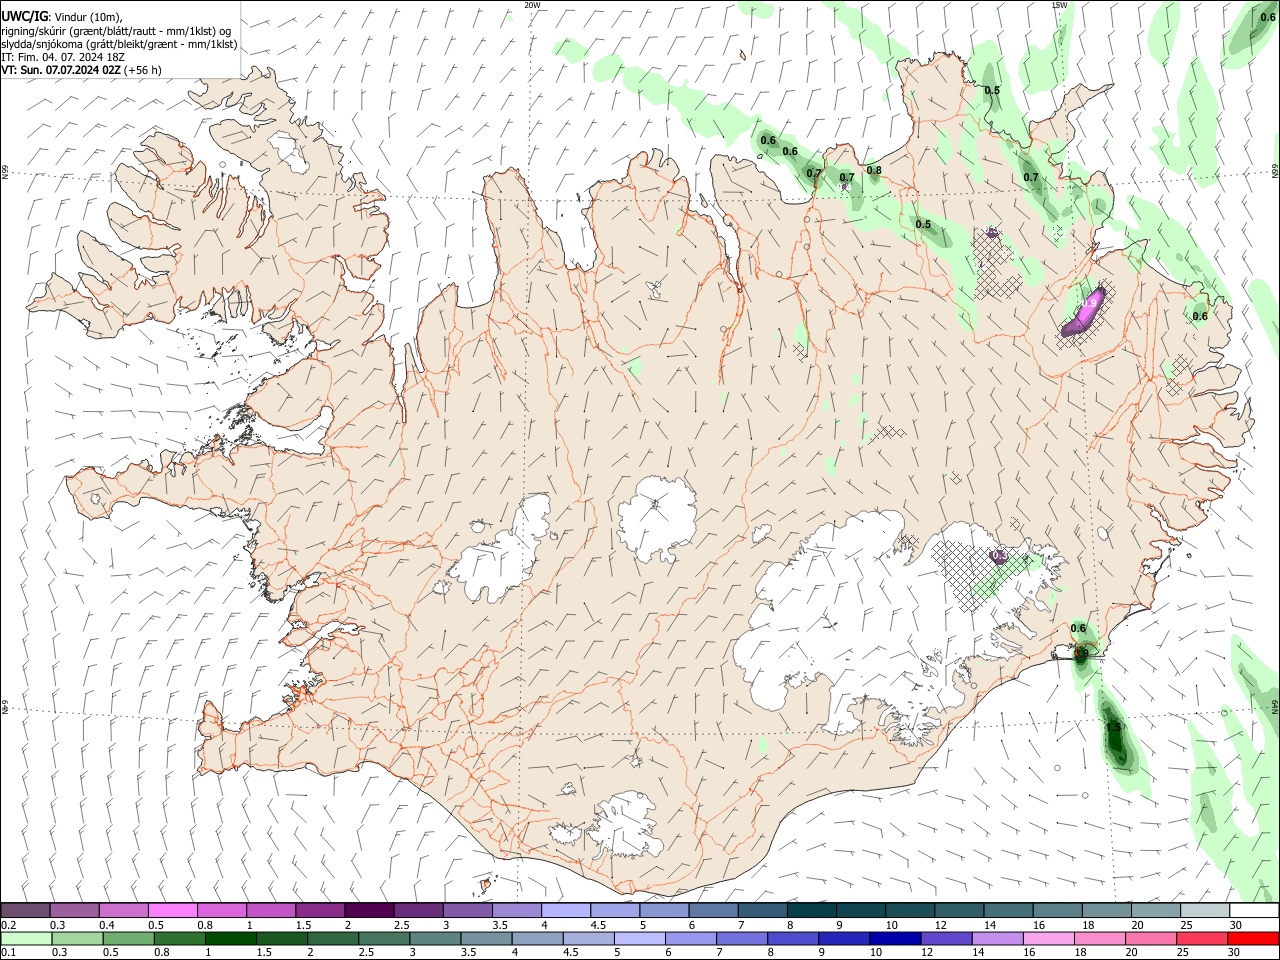The height and width of the screenshot is (960, 1280).
Task: Select snow scale swatch between 0.2 and 0.3
Action: coord(25,911)
